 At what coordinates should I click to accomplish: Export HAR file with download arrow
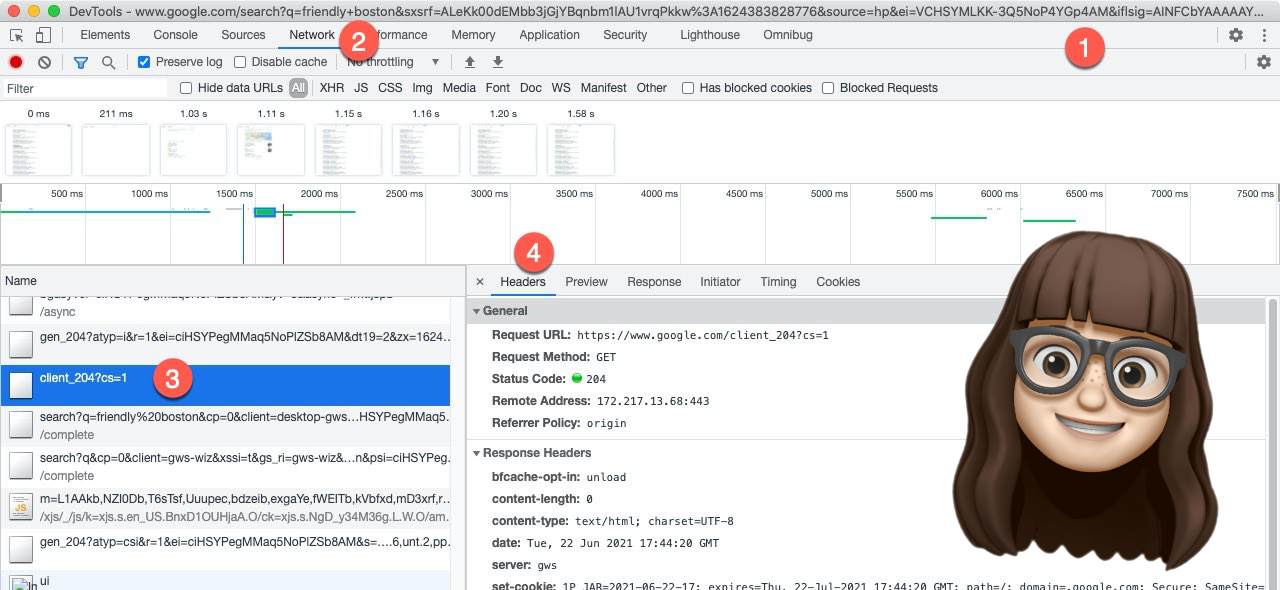pyautogui.click(x=497, y=62)
